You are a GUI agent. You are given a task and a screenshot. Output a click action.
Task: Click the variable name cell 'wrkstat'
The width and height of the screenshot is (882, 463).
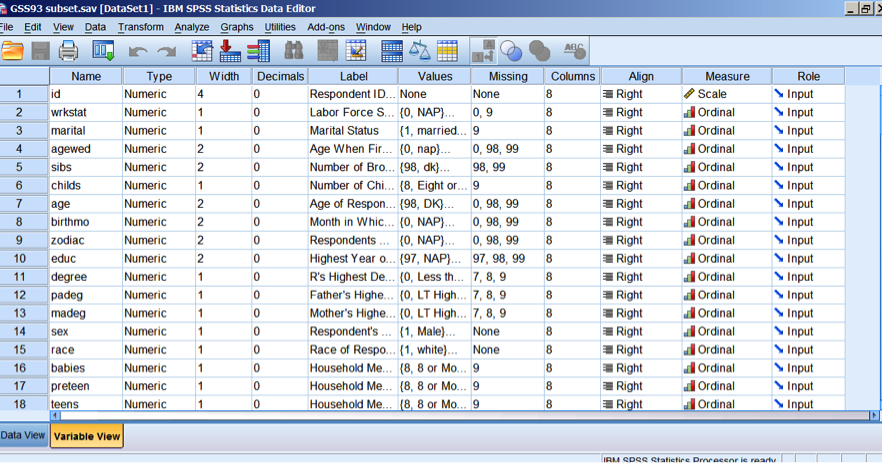pos(86,113)
